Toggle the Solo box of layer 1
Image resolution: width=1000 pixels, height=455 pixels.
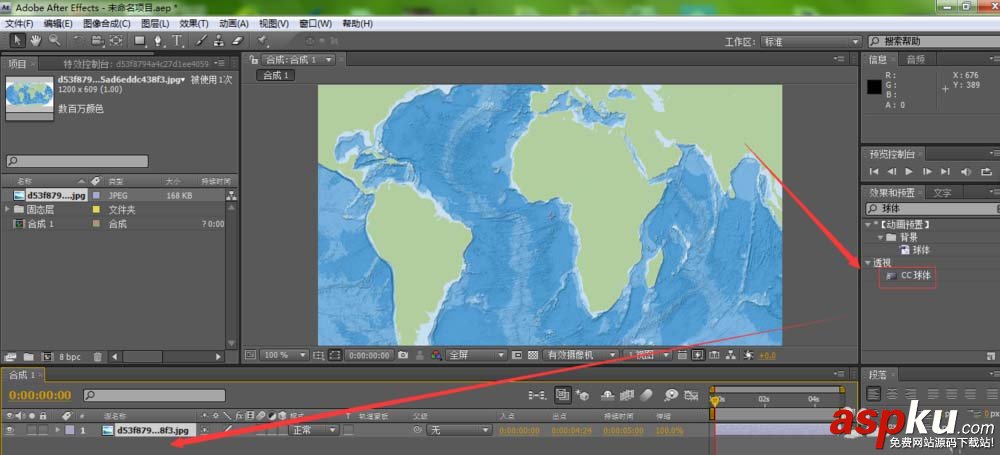32,431
